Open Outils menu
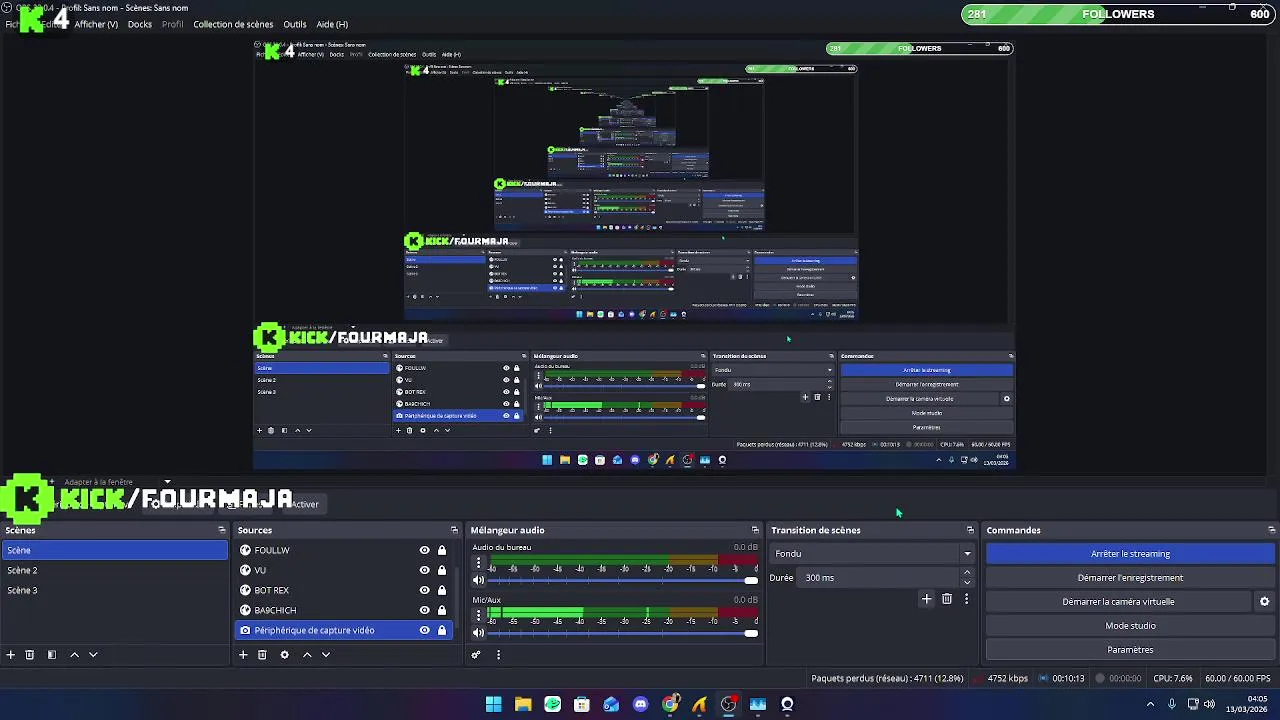The height and width of the screenshot is (720, 1280). (295, 24)
